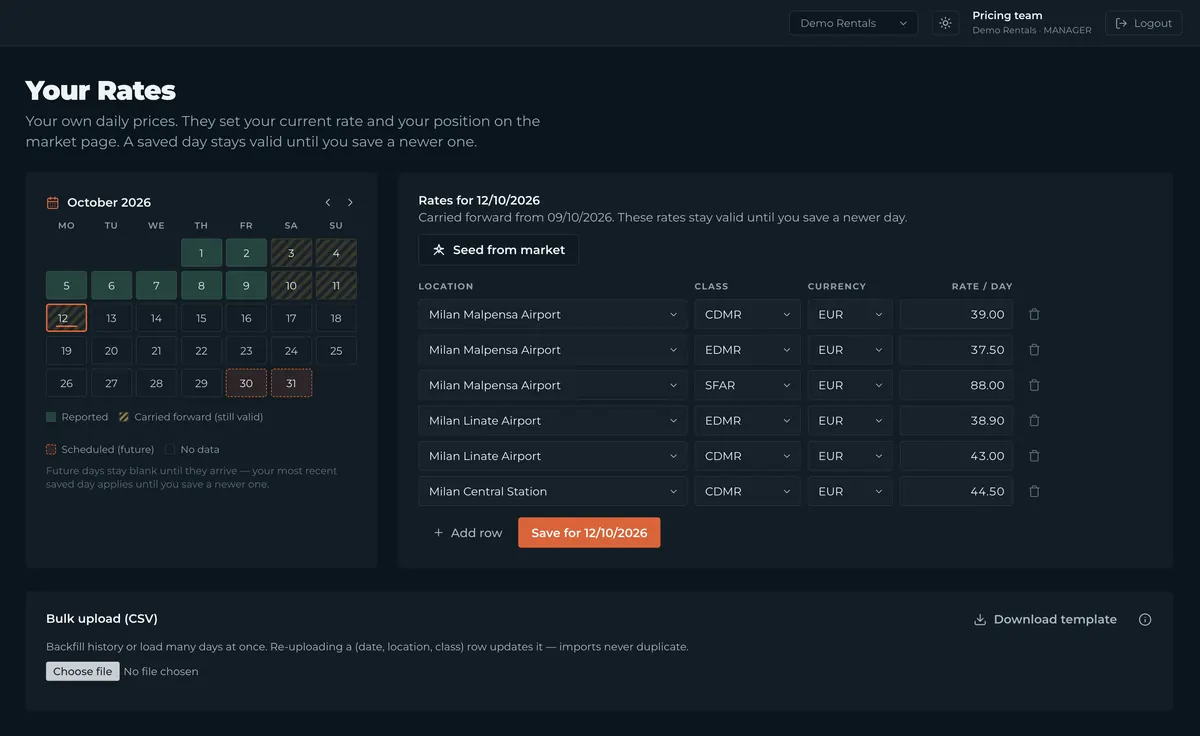Open class dropdown in the 43.00 row
The image size is (1200, 736).
point(747,456)
